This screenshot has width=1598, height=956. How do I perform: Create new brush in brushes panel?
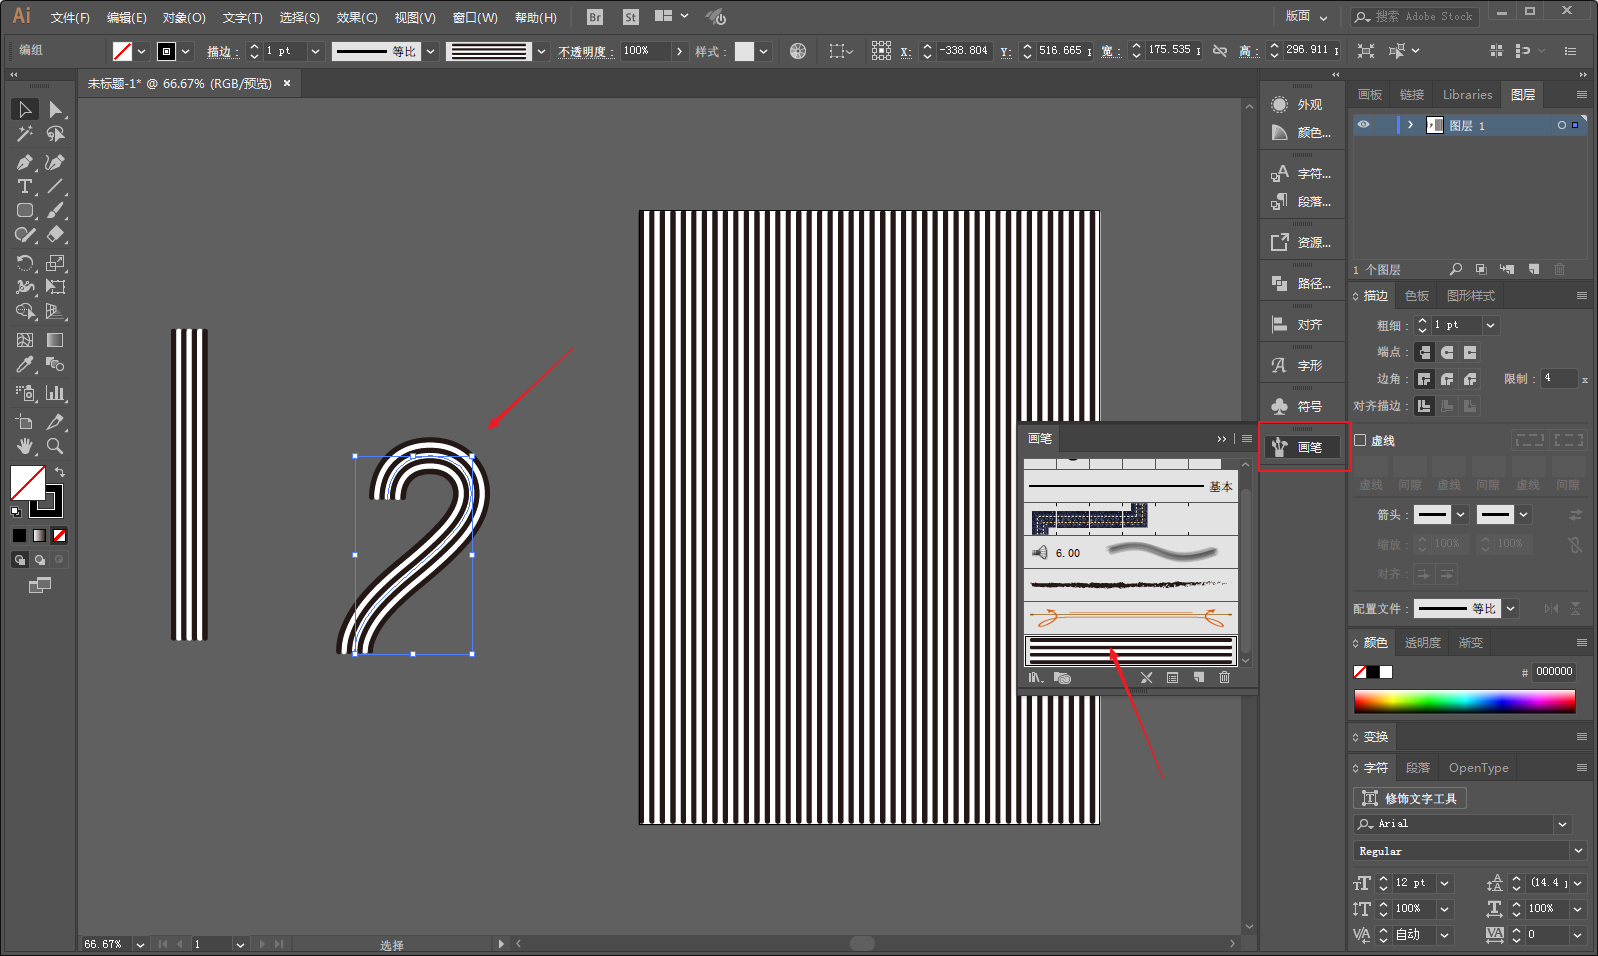click(x=1198, y=678)
